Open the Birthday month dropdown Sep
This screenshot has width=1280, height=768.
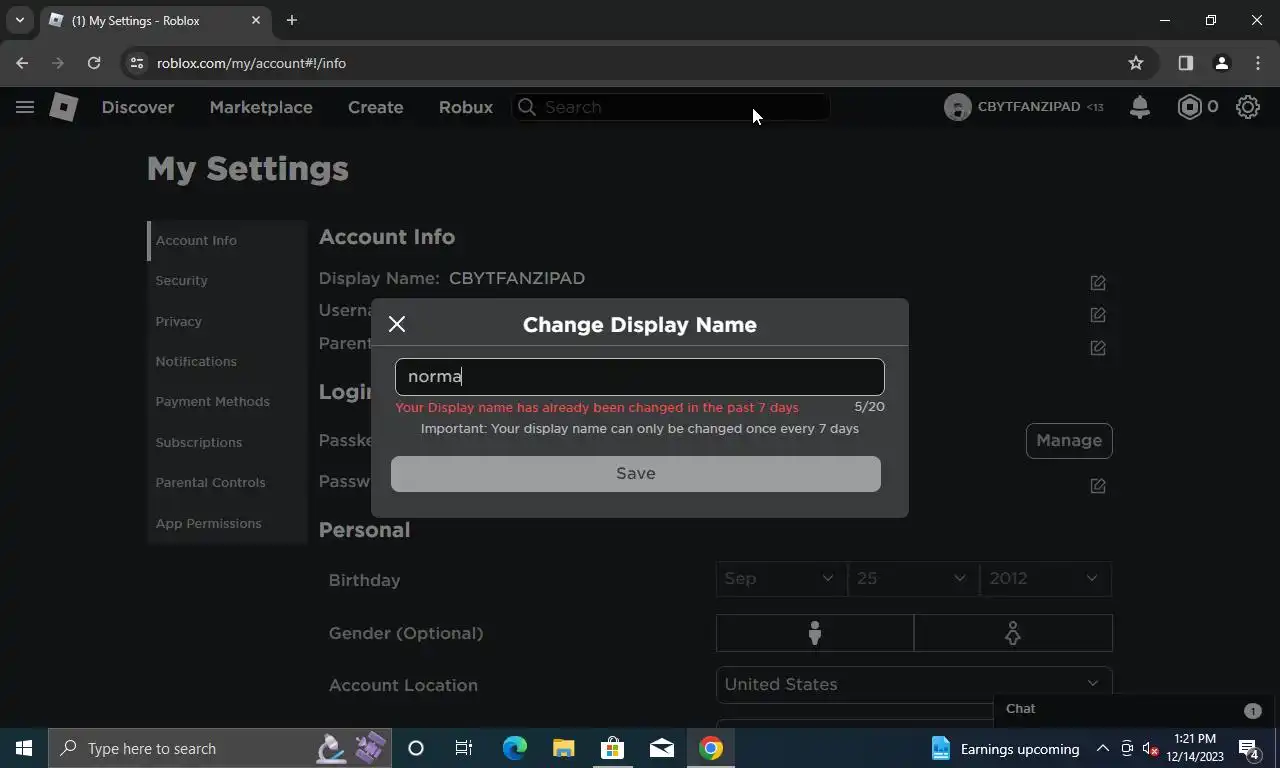[x=780, y=578]
